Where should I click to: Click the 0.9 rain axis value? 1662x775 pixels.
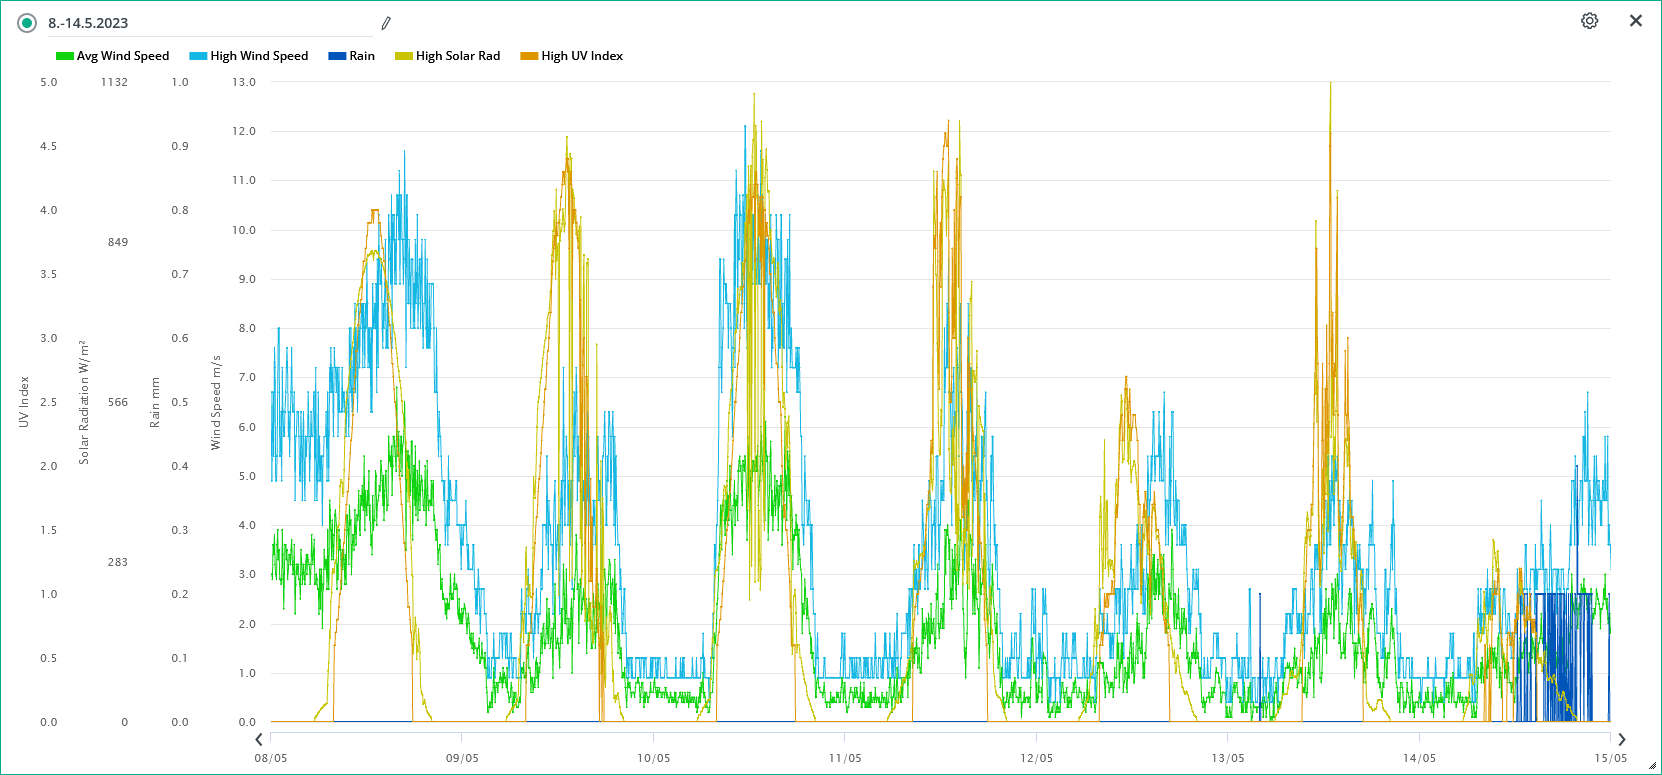[180, 146]
